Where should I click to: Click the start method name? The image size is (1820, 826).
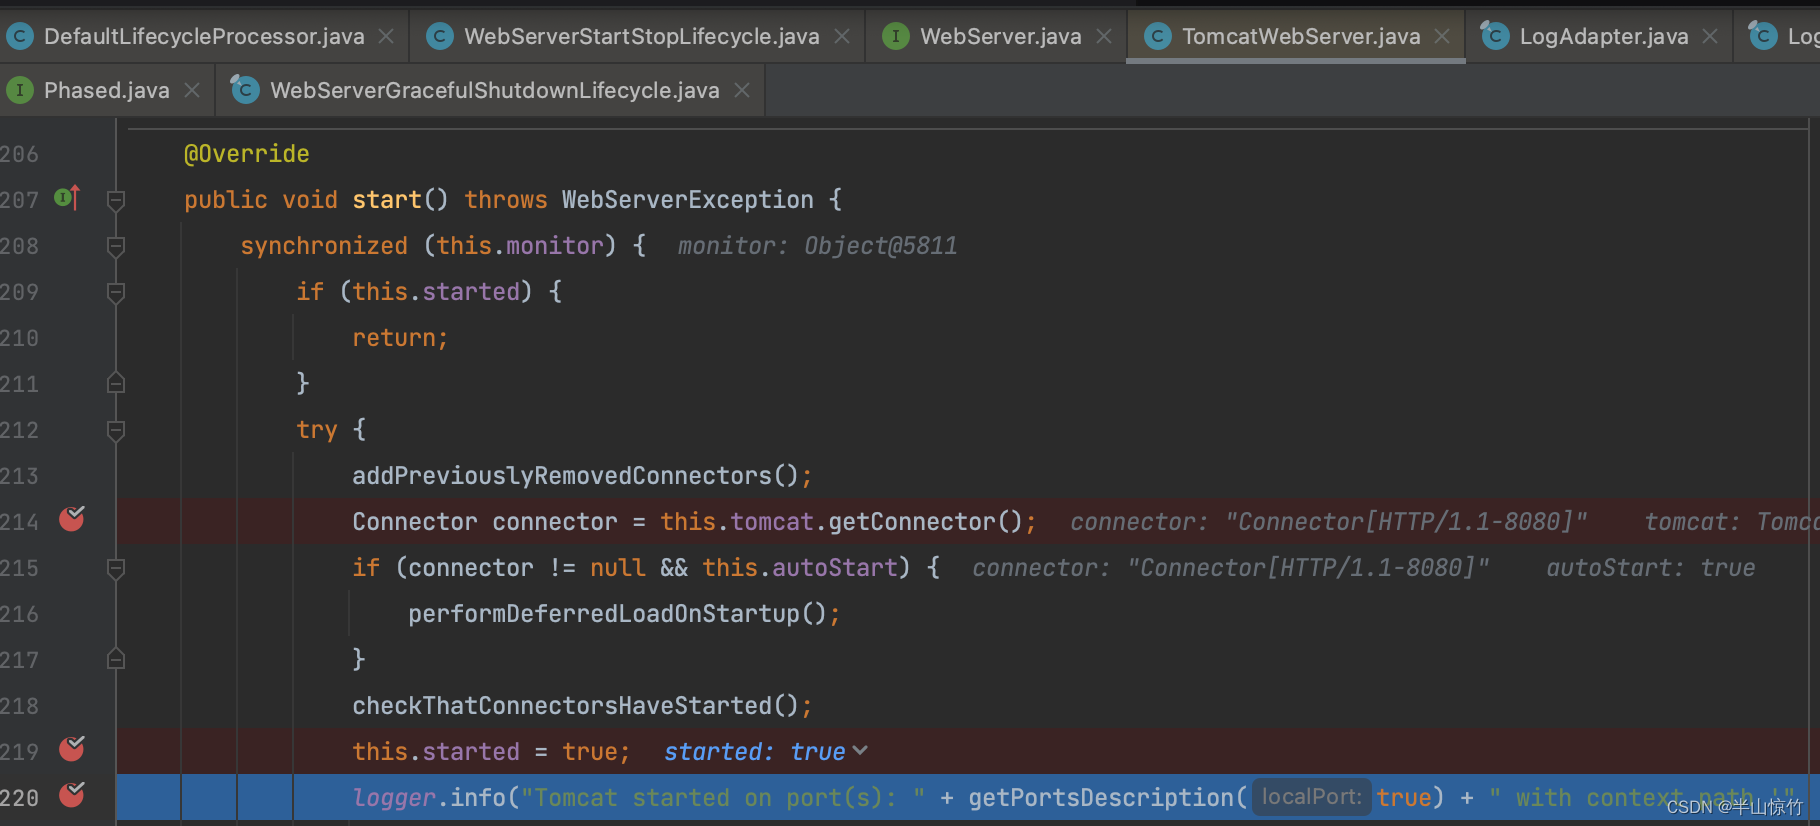[x=387, y=200]
